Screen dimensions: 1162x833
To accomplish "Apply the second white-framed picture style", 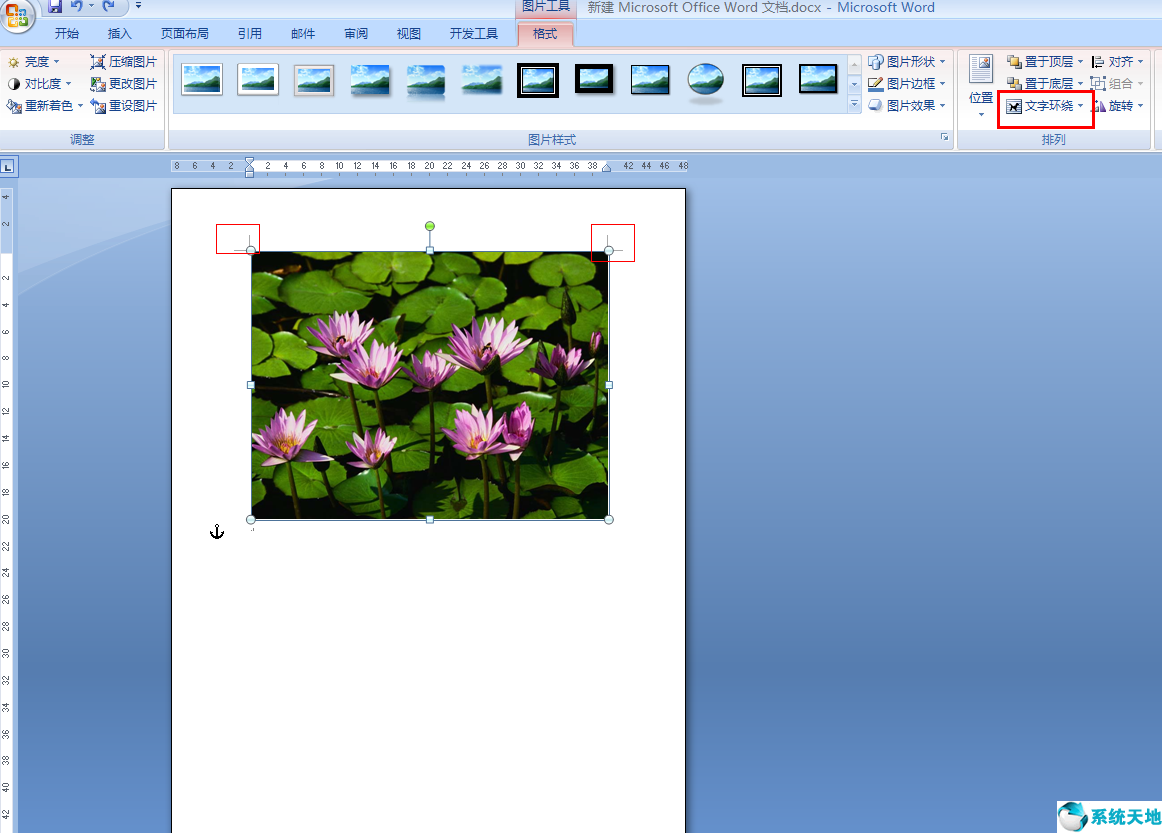I will tap(258, 80).
